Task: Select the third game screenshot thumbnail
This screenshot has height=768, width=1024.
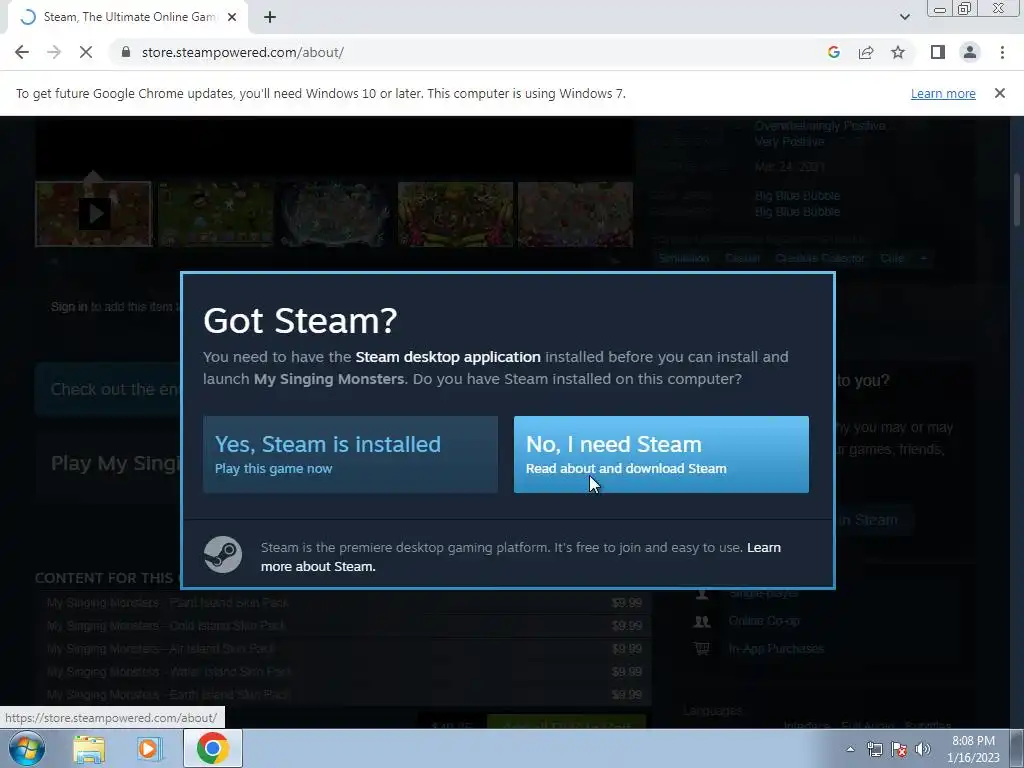Action: 335,214
